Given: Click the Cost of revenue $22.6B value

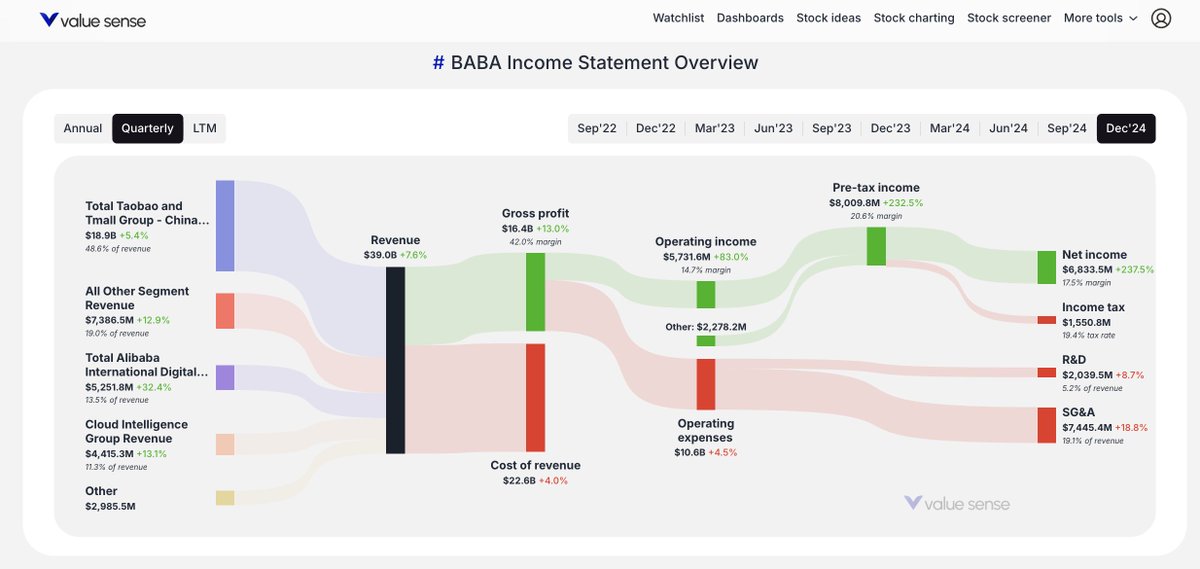Looking at the screenshot, I should tap(520, 481).
